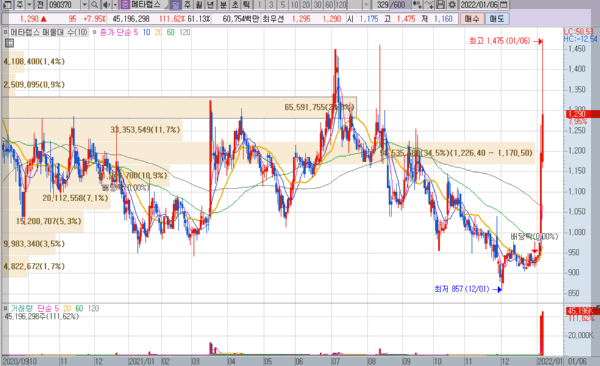Click the 최우선 best quote label
This screenshot has width=600, height=366.
click(273, 18)
